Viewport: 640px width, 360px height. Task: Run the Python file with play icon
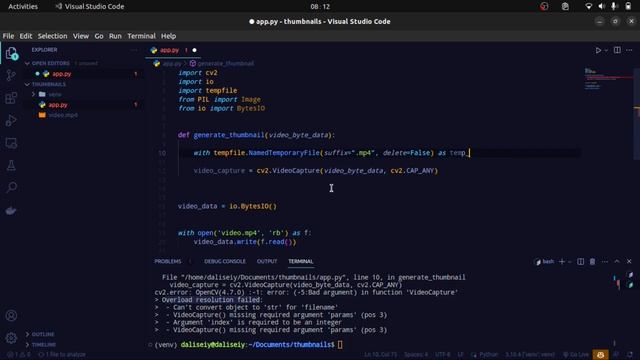598,50
